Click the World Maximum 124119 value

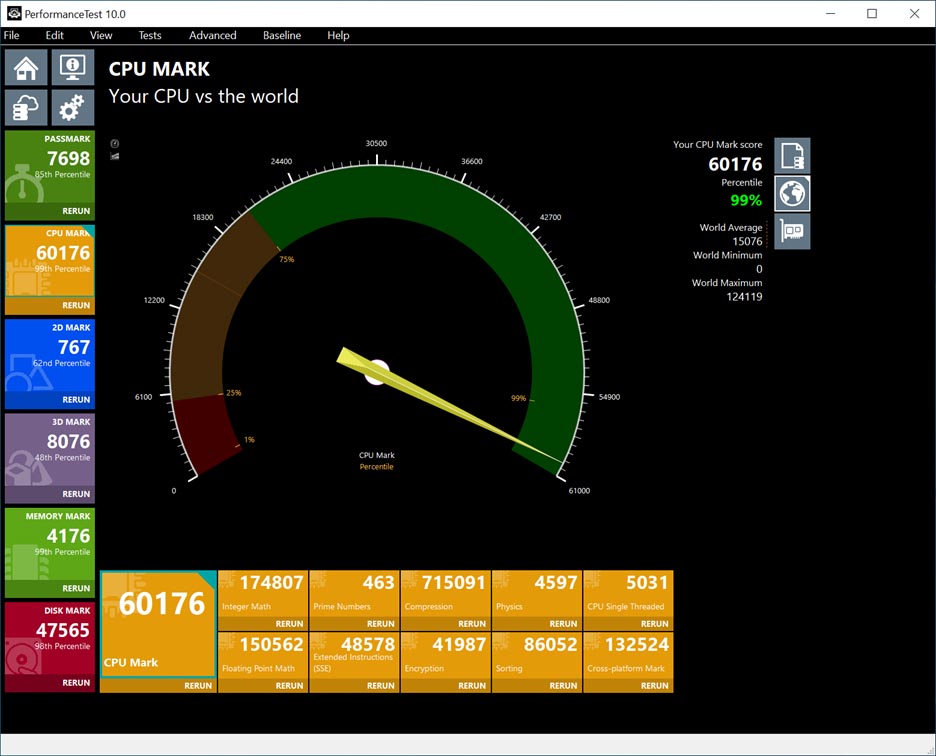tap(744, 297)
